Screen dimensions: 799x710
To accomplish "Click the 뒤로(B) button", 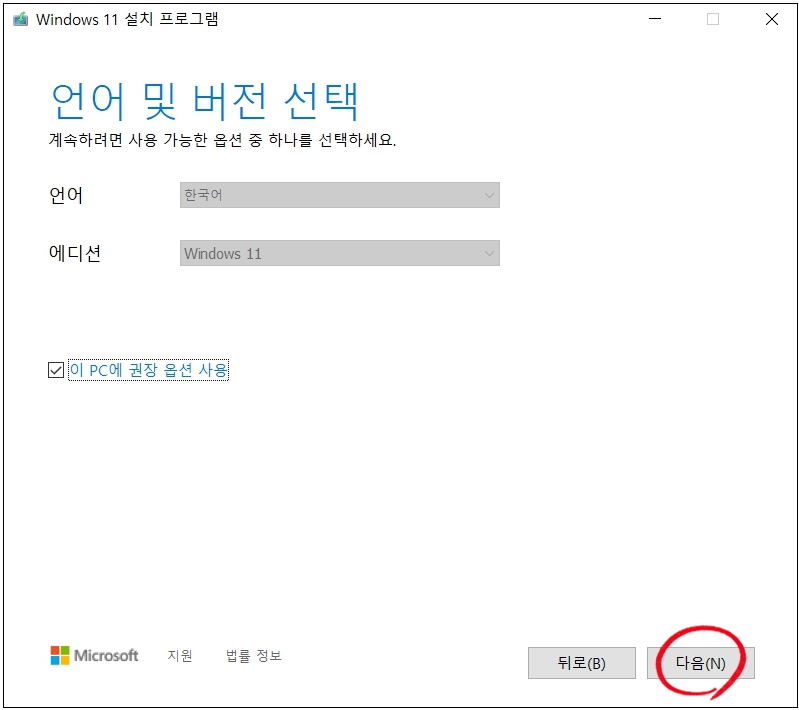I will pos(581,663).
